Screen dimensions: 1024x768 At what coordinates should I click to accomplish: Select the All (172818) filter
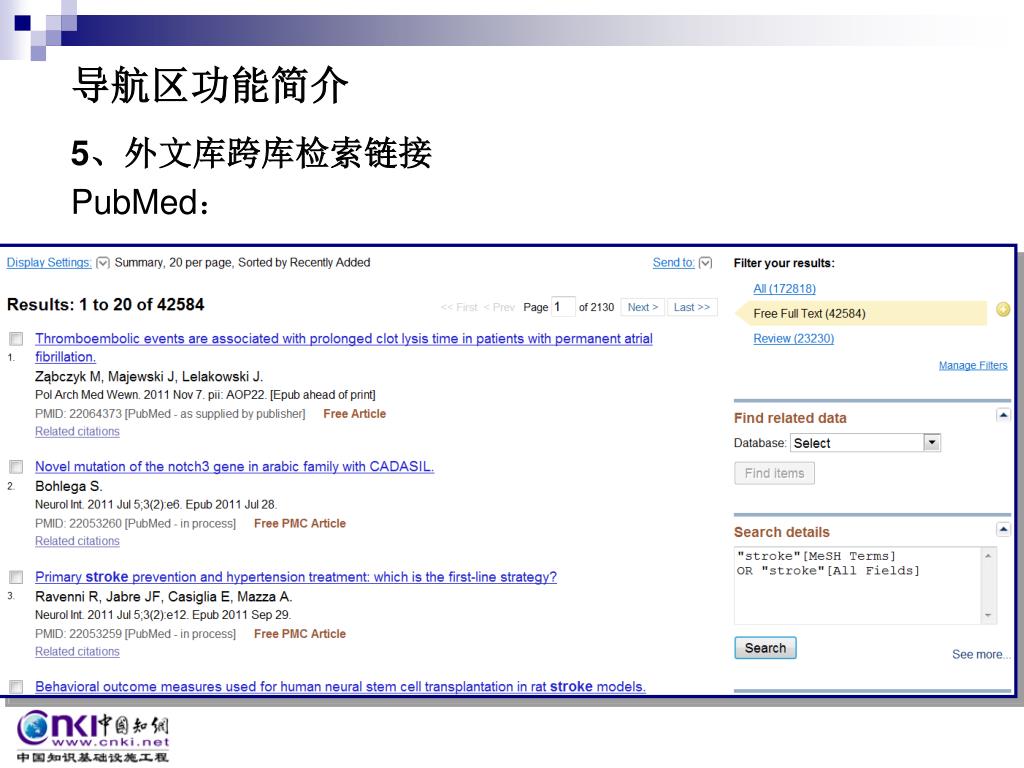784,289
